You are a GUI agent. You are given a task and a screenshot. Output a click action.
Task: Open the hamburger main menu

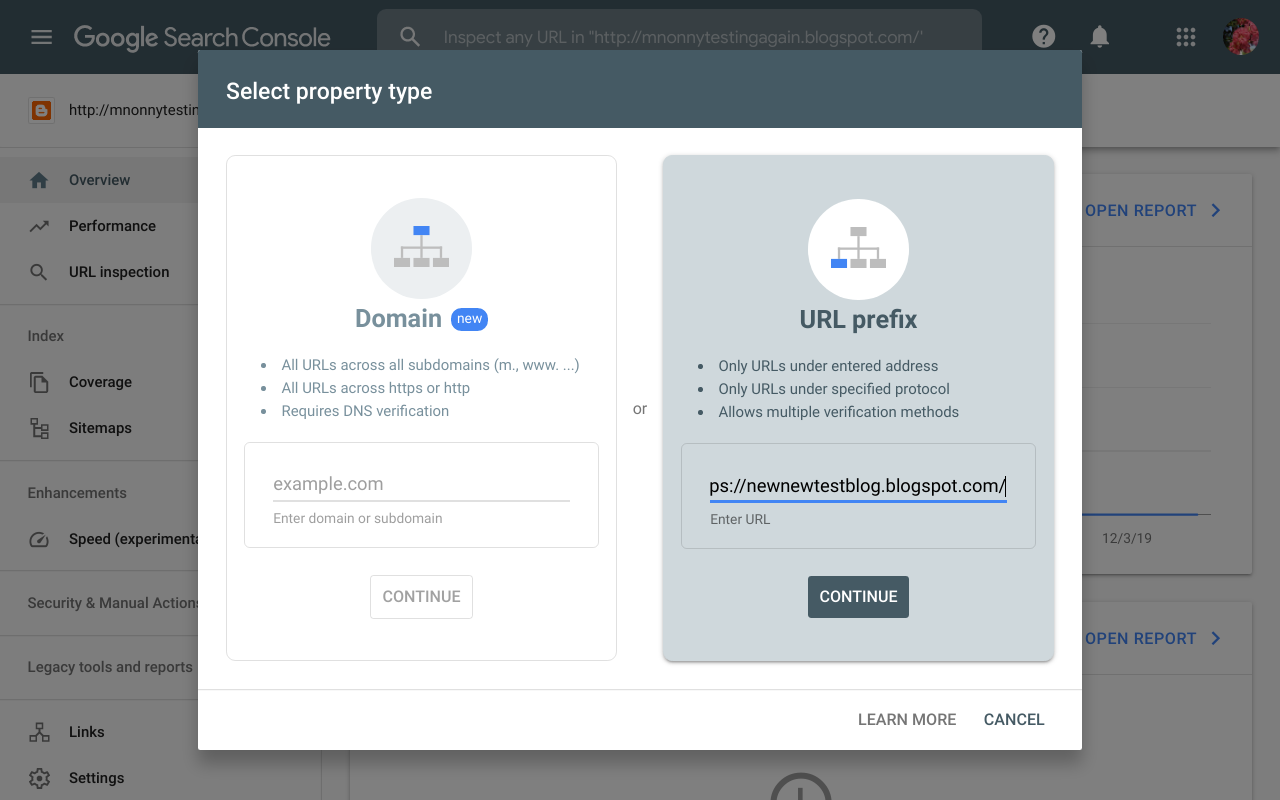41,37
